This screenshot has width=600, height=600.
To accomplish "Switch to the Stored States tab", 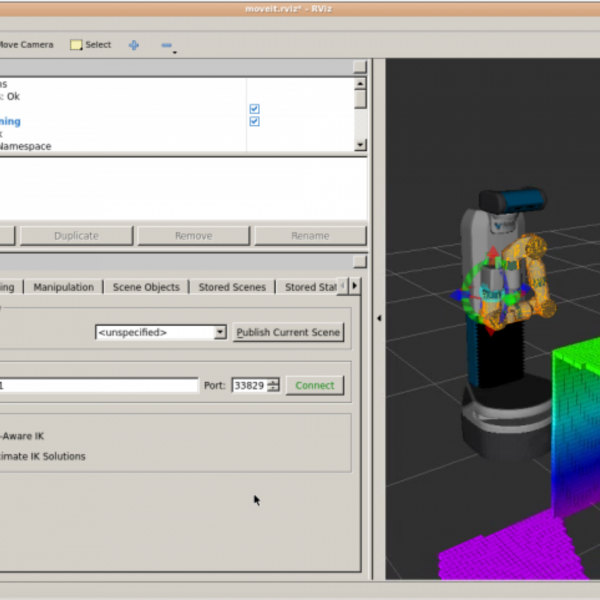I will (x=310, y=287).
